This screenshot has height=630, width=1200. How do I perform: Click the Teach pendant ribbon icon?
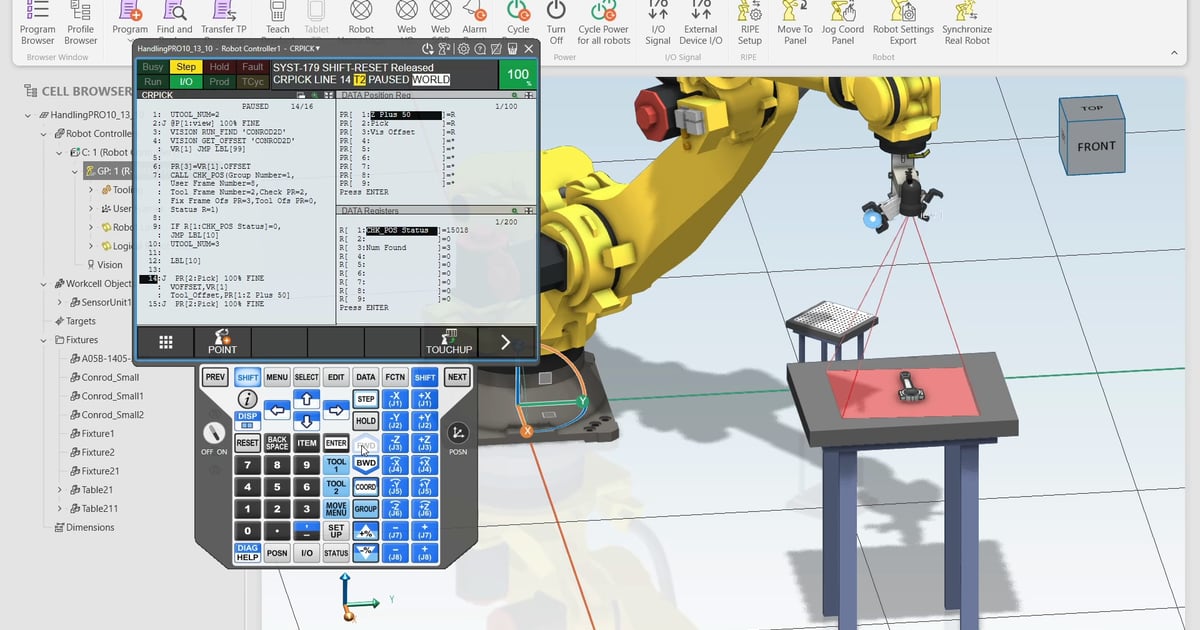pos(278,18)
